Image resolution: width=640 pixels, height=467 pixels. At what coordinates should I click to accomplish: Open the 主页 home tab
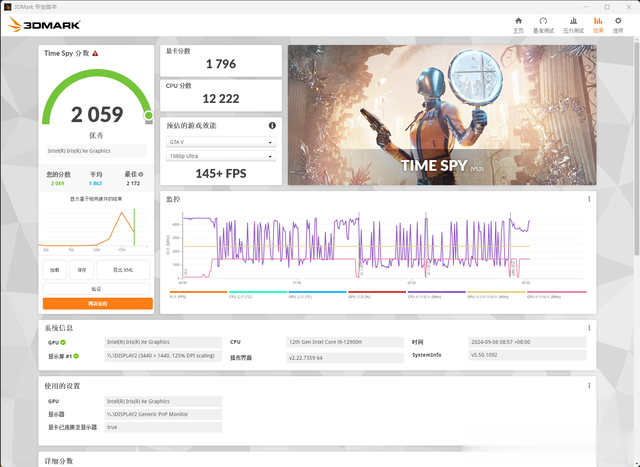[x=518, y=25]
